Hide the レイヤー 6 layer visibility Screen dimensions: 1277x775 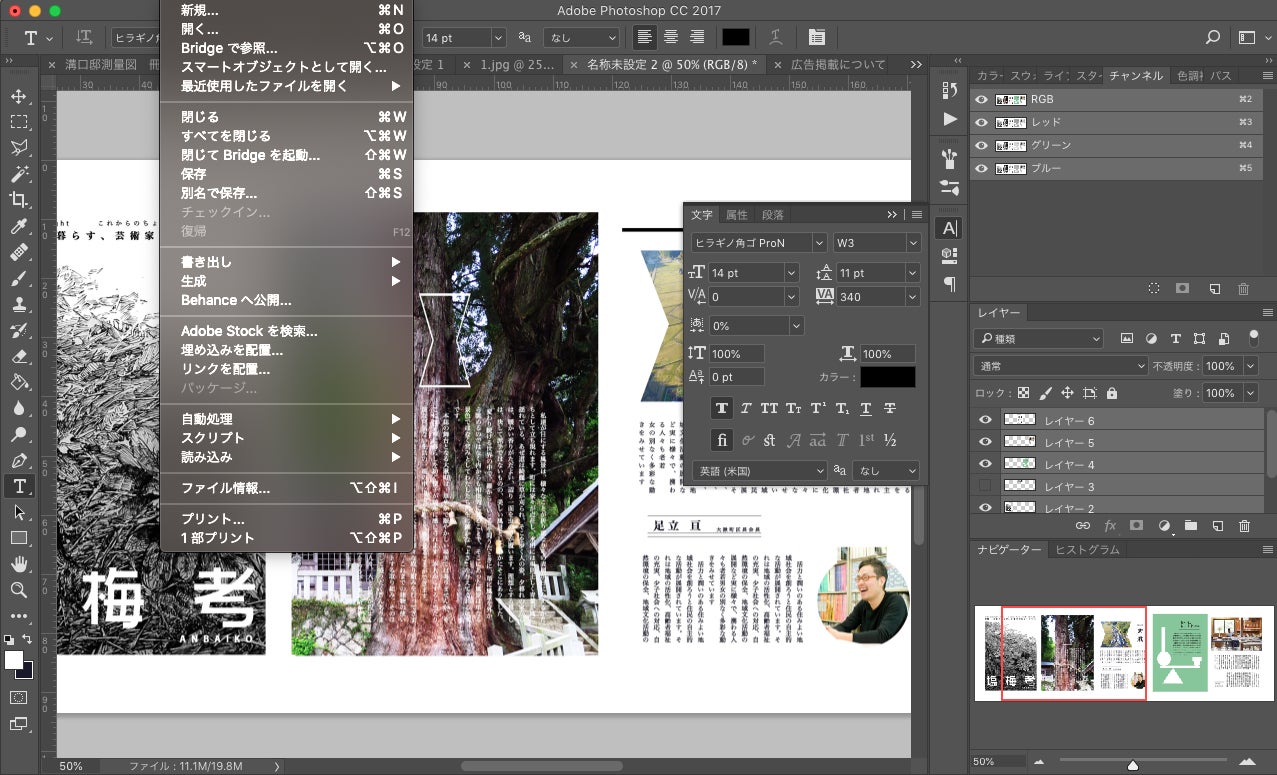(985, 421)
